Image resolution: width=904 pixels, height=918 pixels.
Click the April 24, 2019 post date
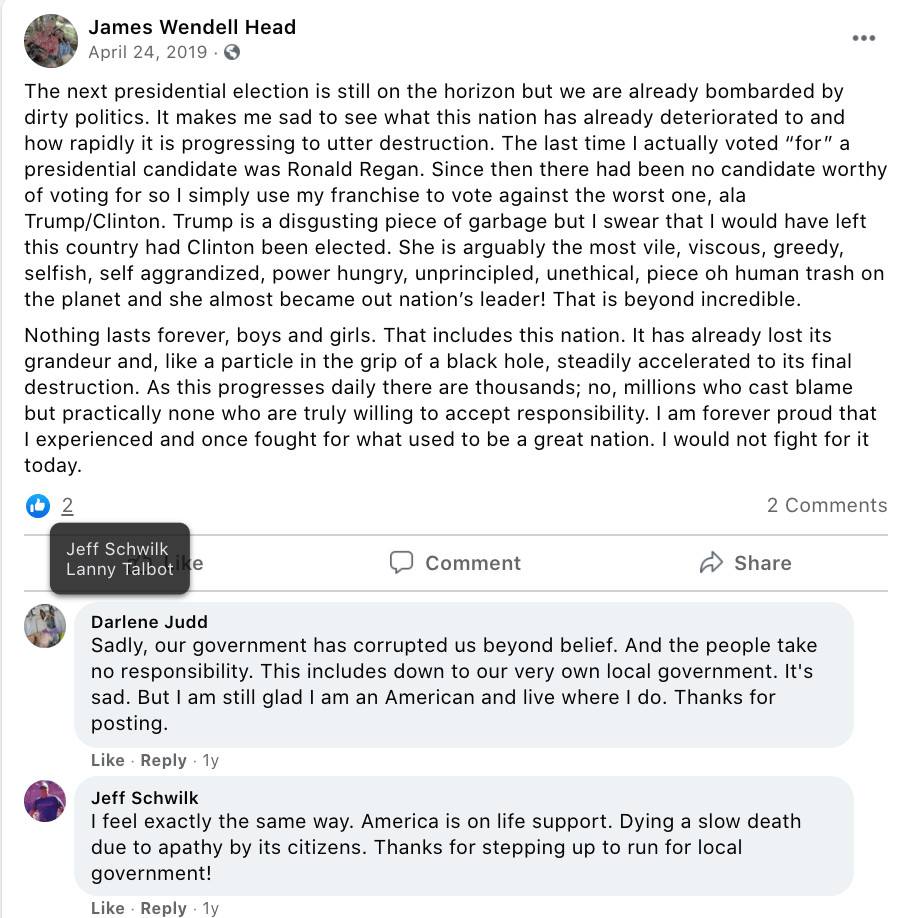[148, 52]
